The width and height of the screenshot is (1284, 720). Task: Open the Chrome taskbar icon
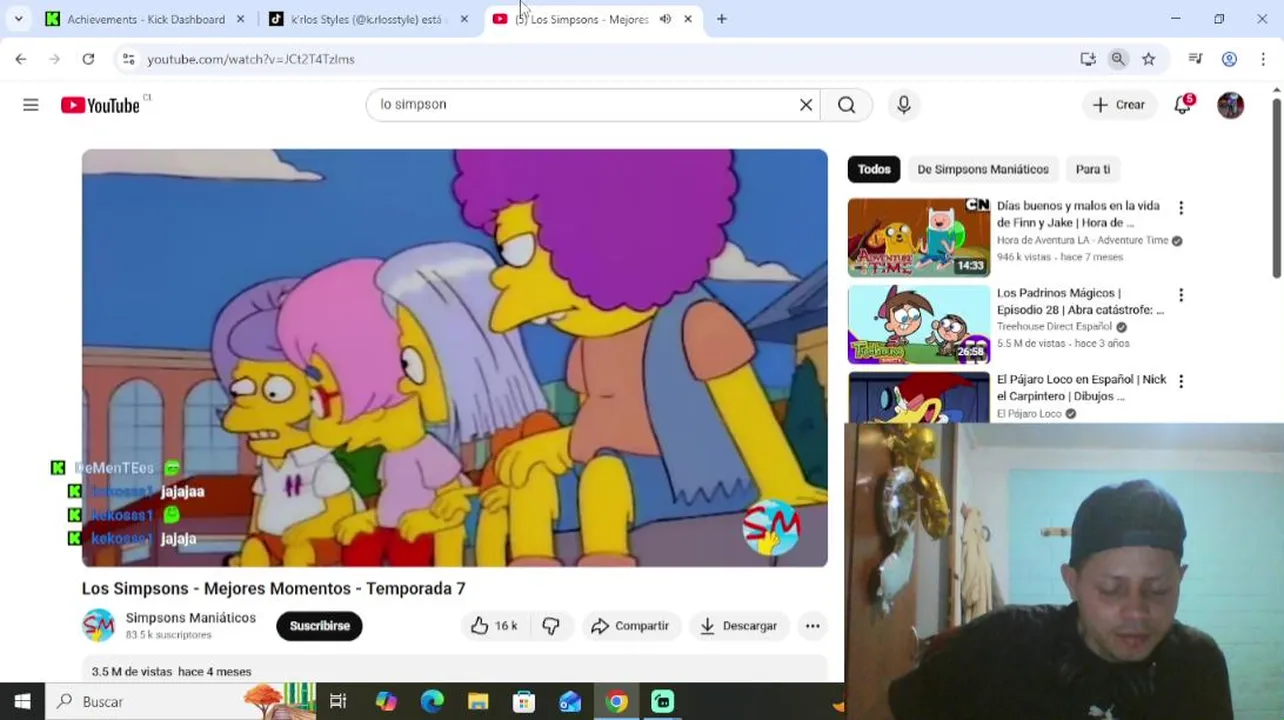[x=616, y=702]
